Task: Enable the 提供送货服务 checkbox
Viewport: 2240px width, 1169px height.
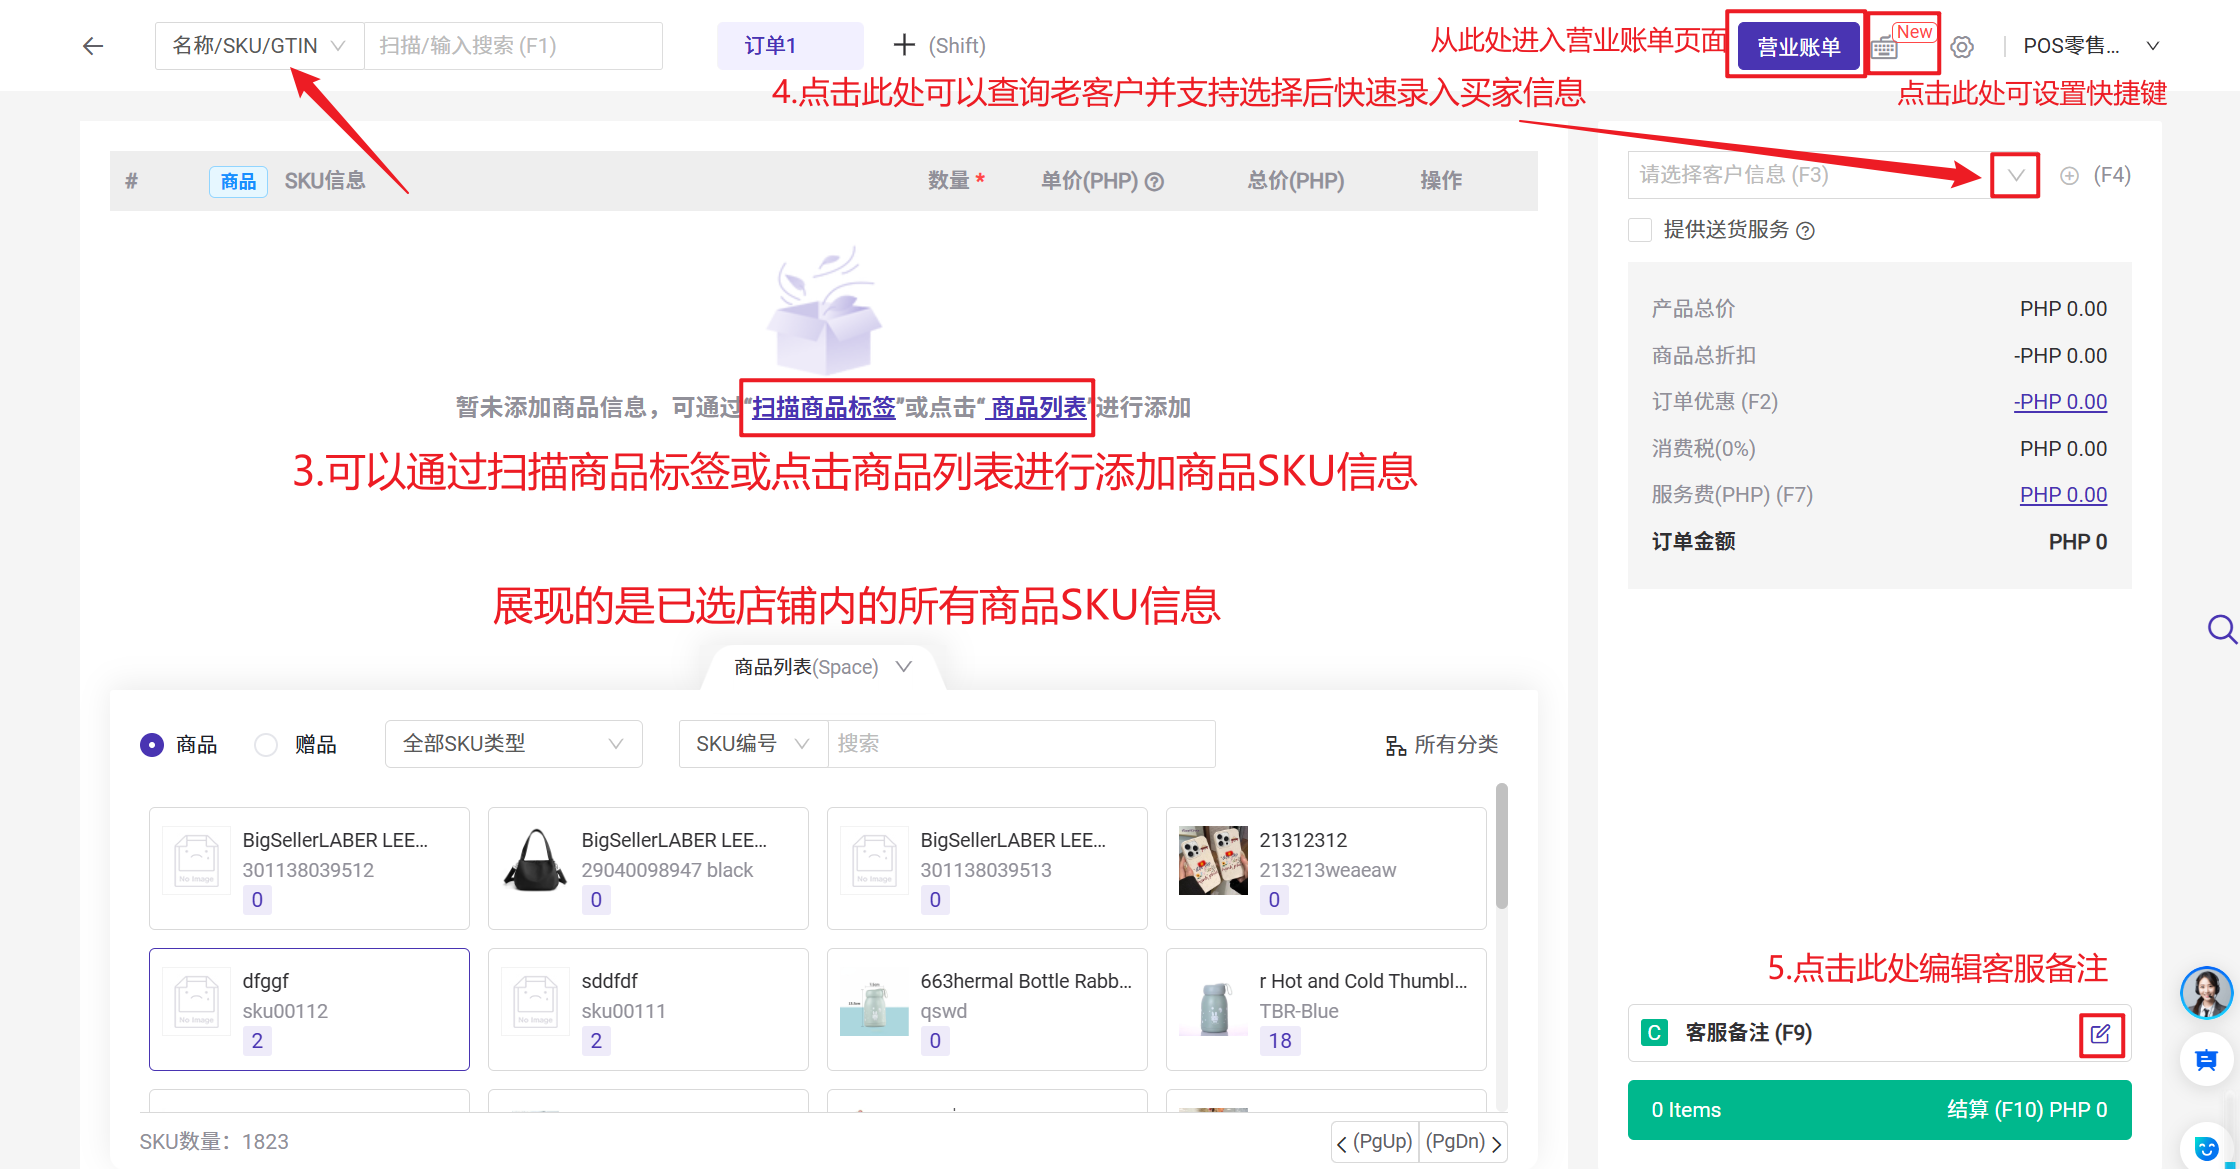Action: tap(1640, 230)
